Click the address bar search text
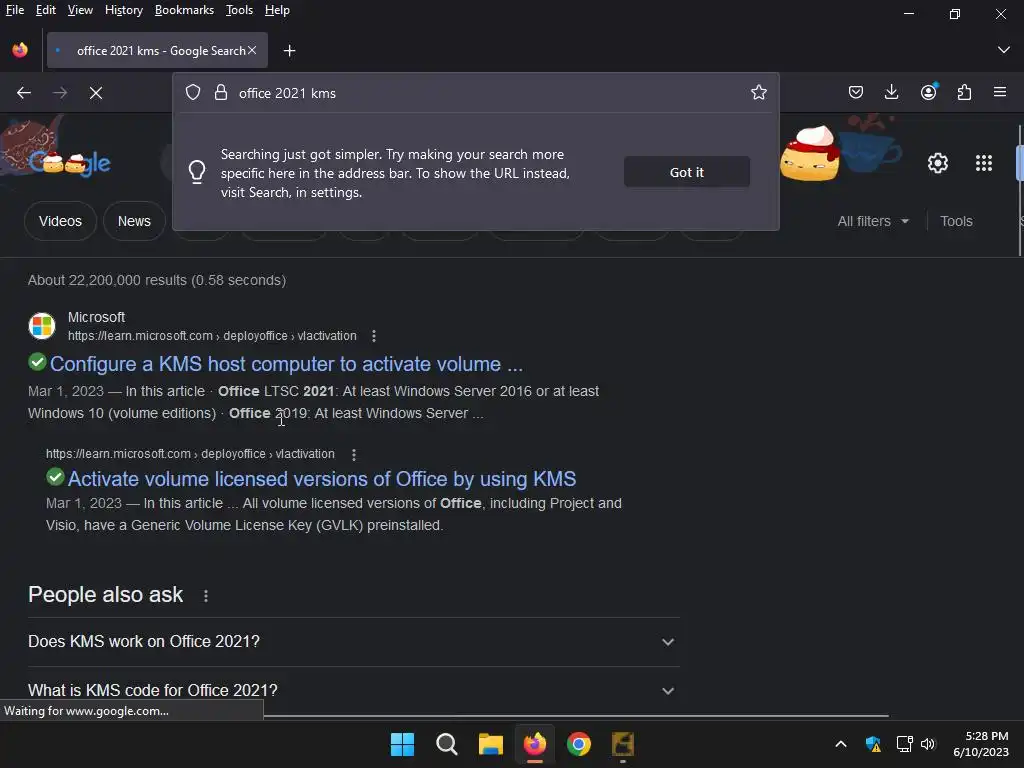Image resolution: width=1024 pixels, height=768 pixels. point(287,93)
